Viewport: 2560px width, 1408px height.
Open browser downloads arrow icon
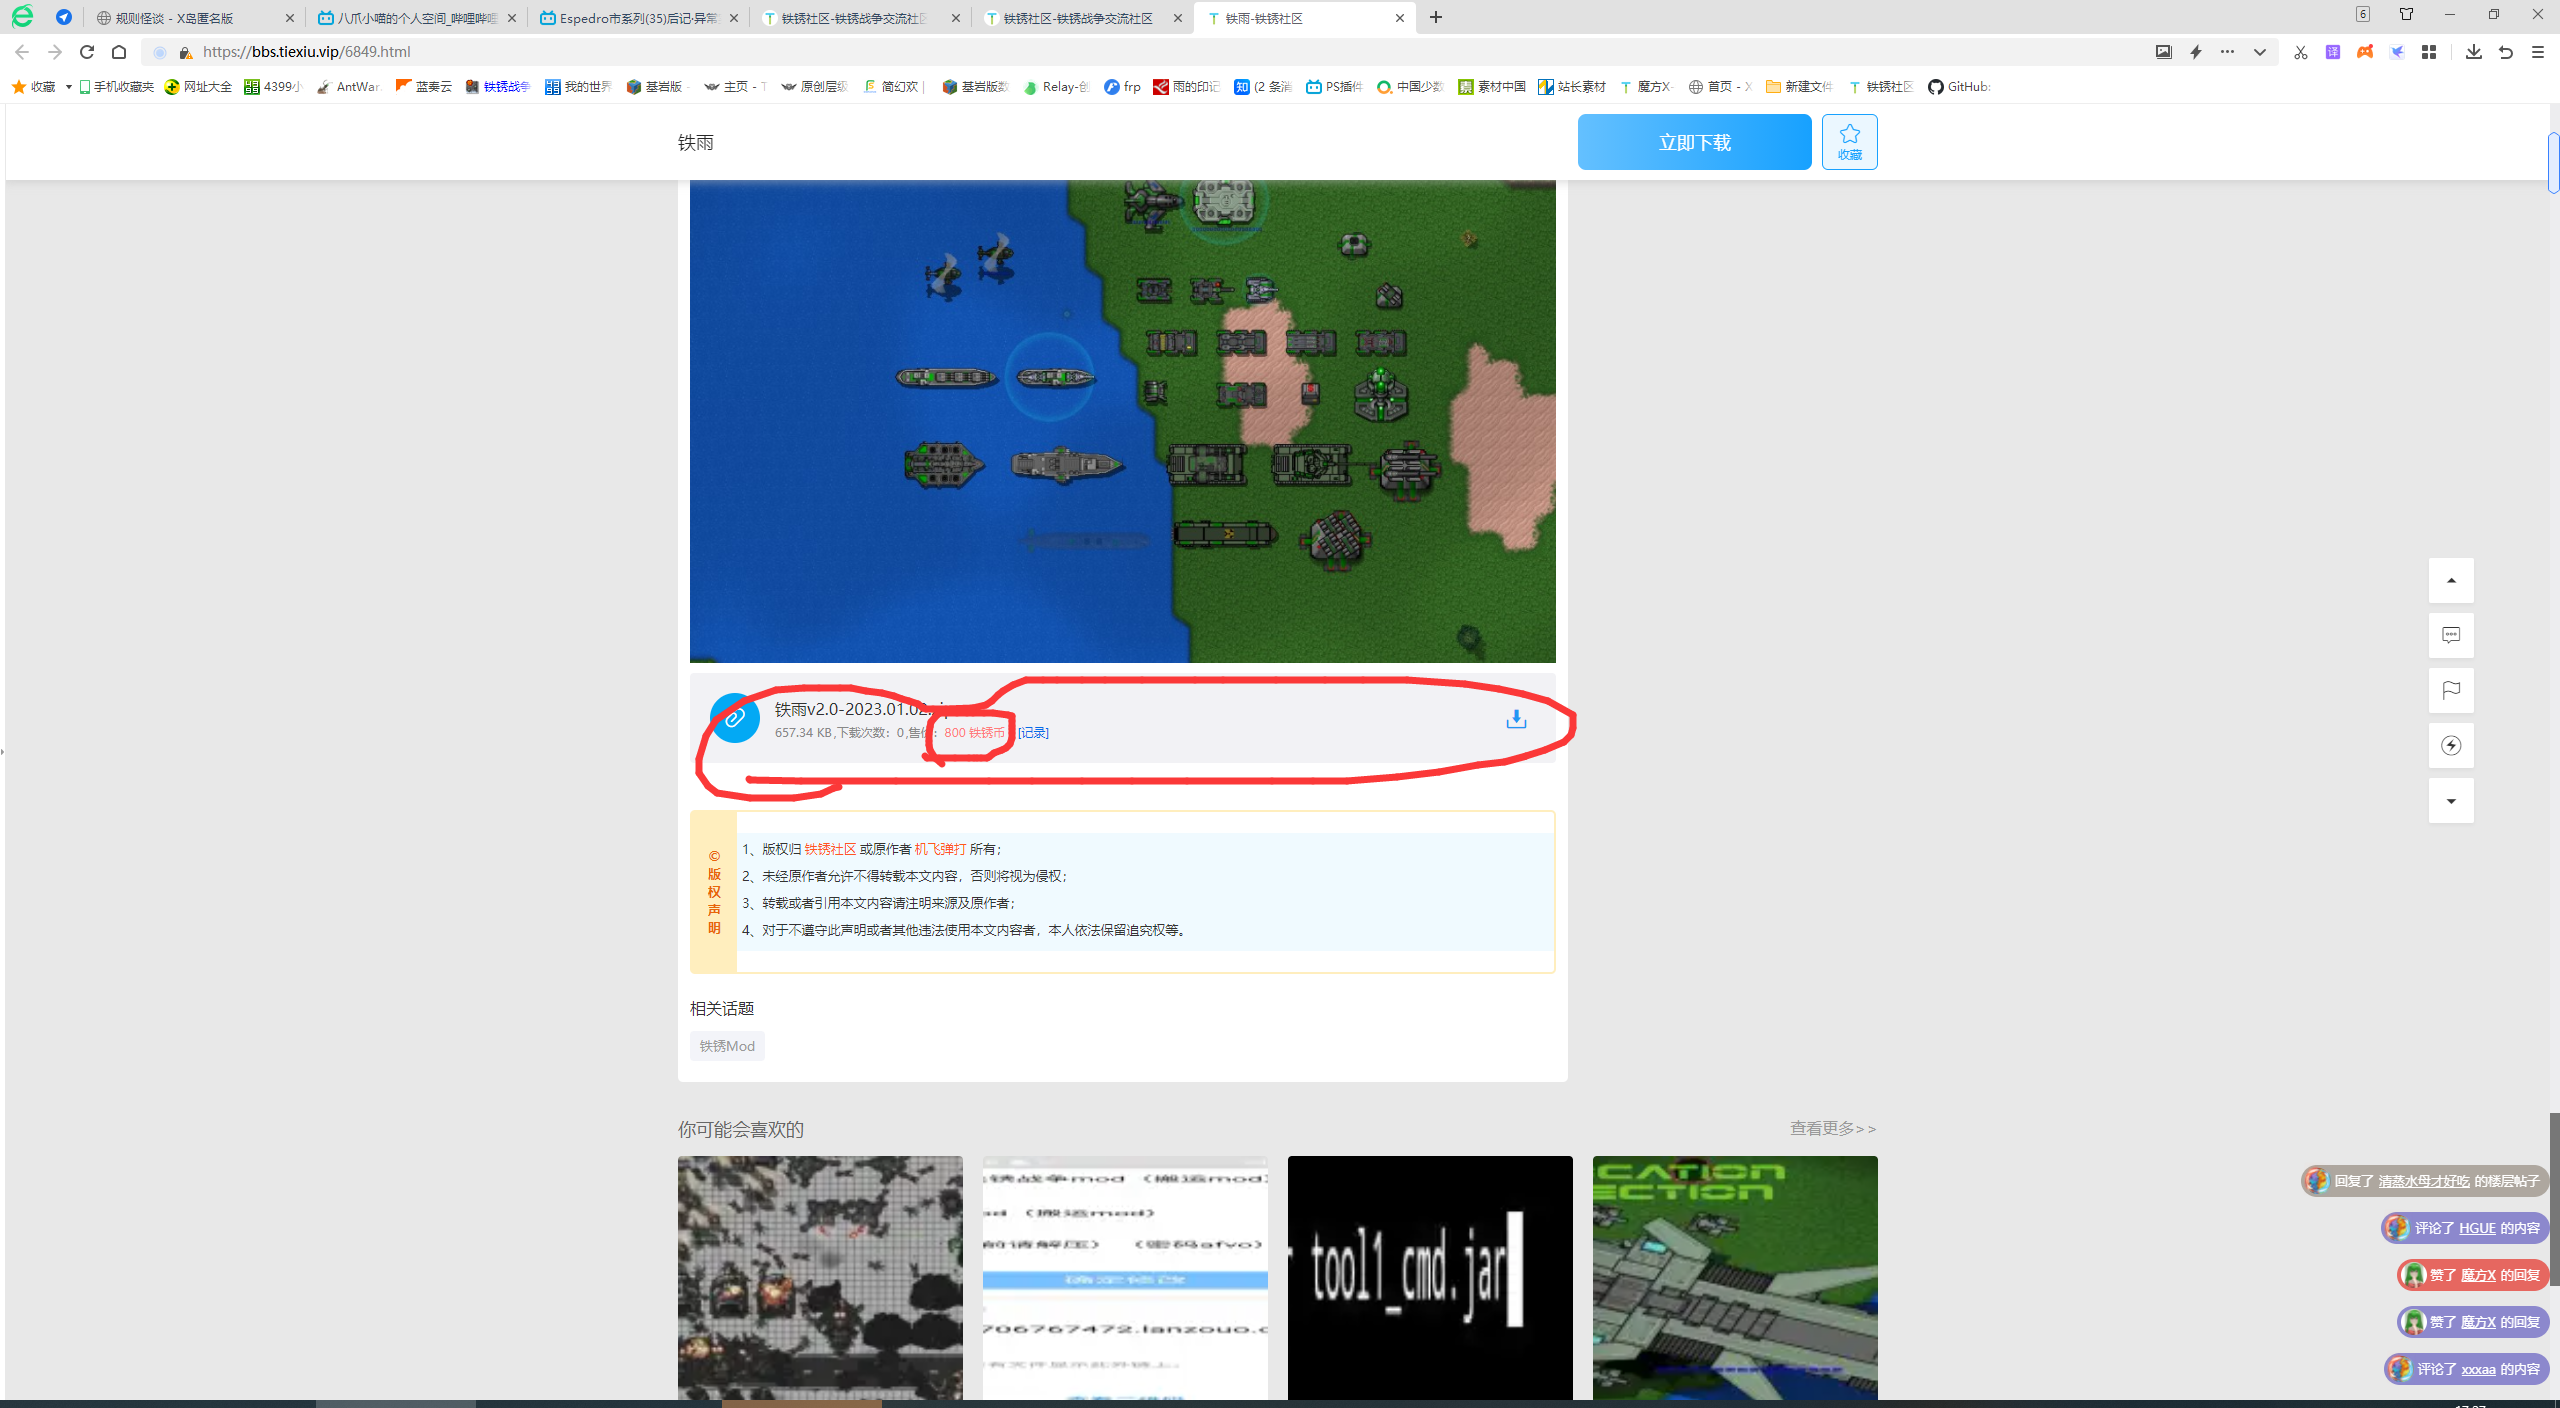click(2473, 52)
